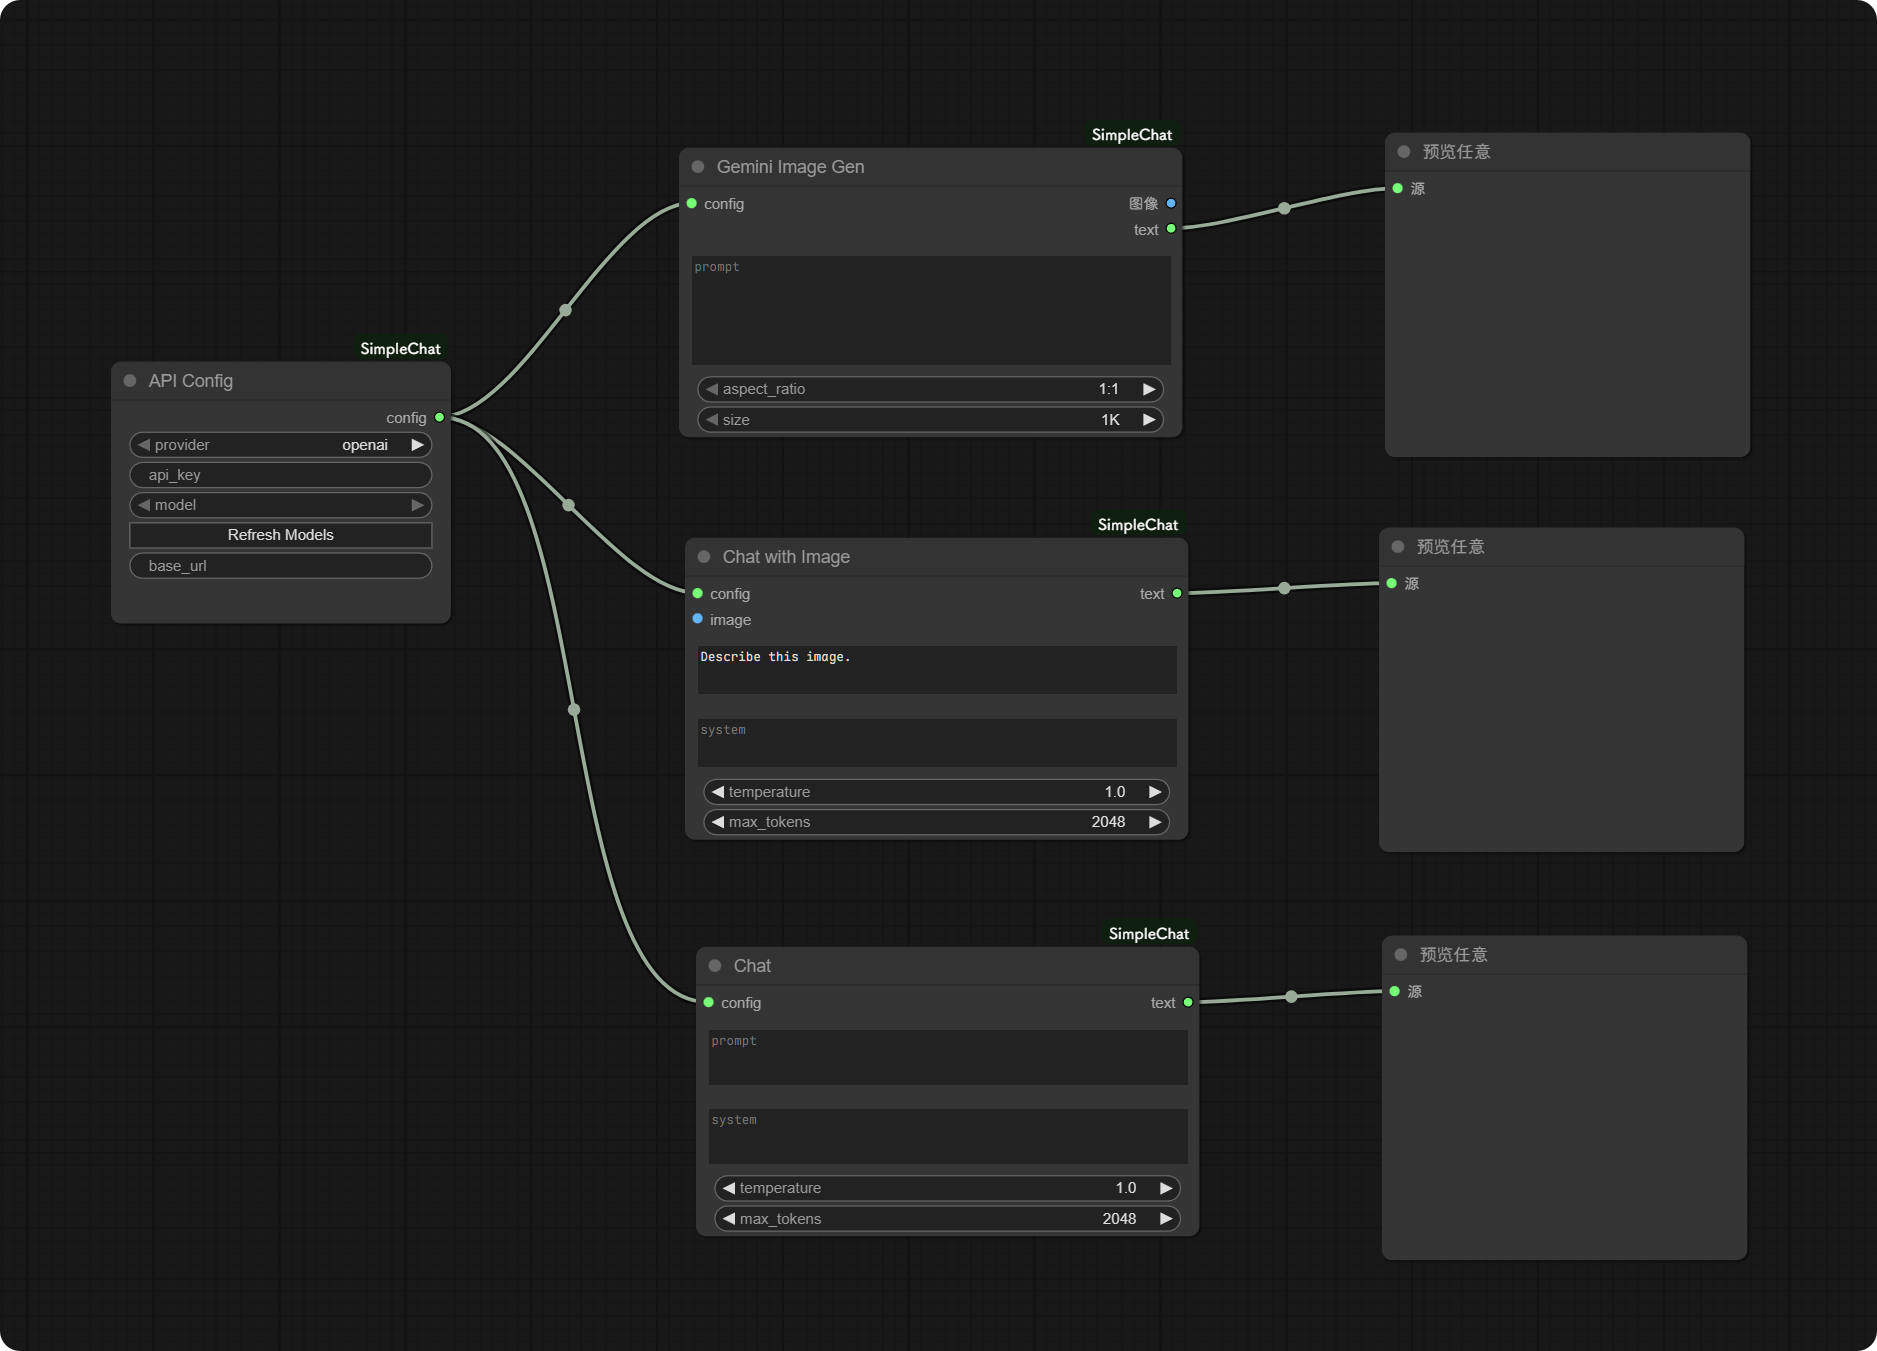The width and height of the screenshot is (1877, 1351).
Task: Click the Gemini Image Gen config input port
Action: (x=692, y=204)
